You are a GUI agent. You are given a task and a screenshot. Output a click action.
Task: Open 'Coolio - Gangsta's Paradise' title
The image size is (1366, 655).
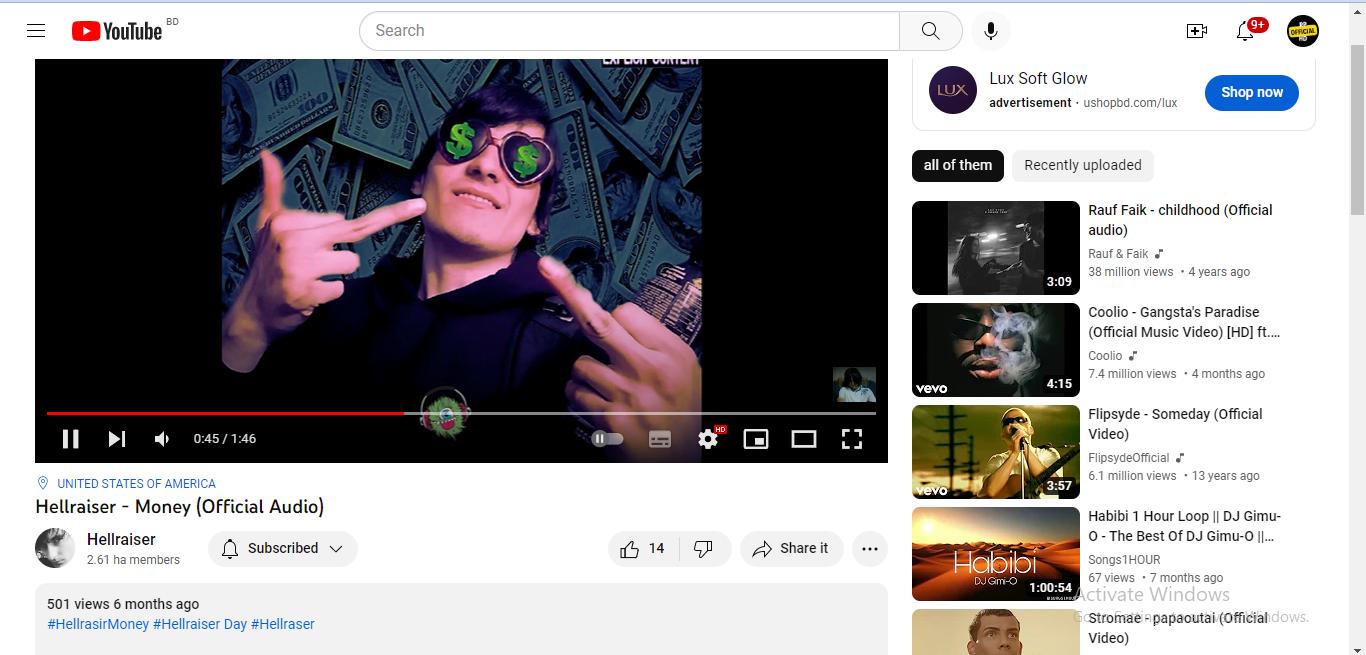pos(1184,322)
